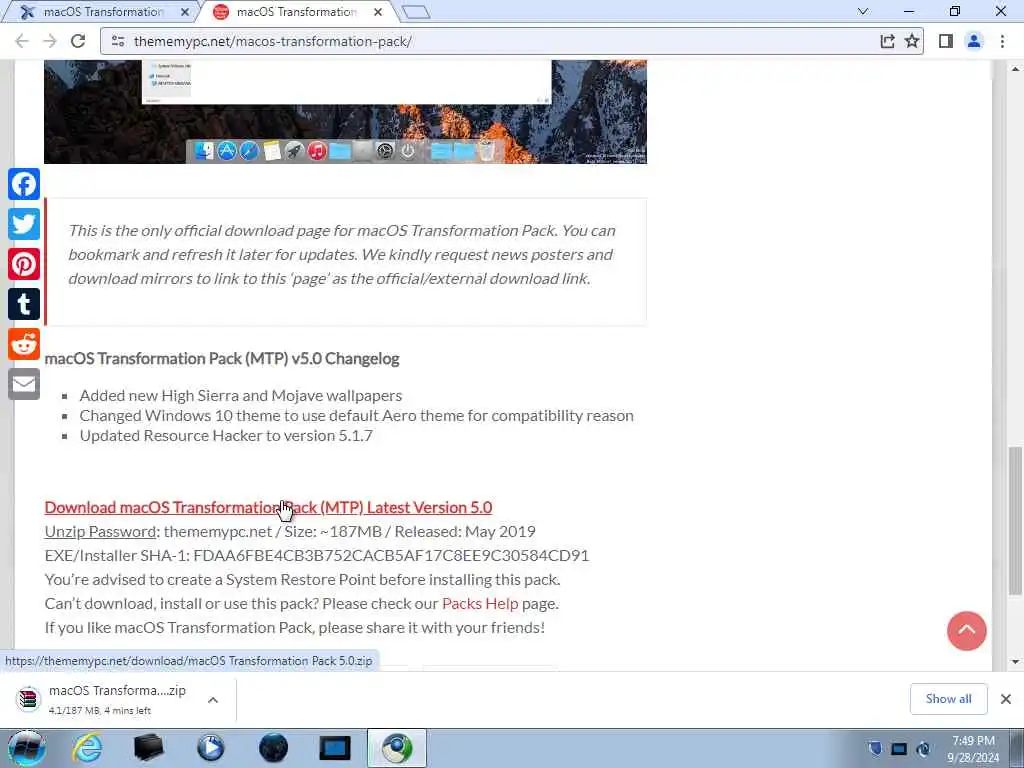Open the Packs Help page link
Image resolution: width=1024 pixels, height=768 pixels.
tap(480, 603)
